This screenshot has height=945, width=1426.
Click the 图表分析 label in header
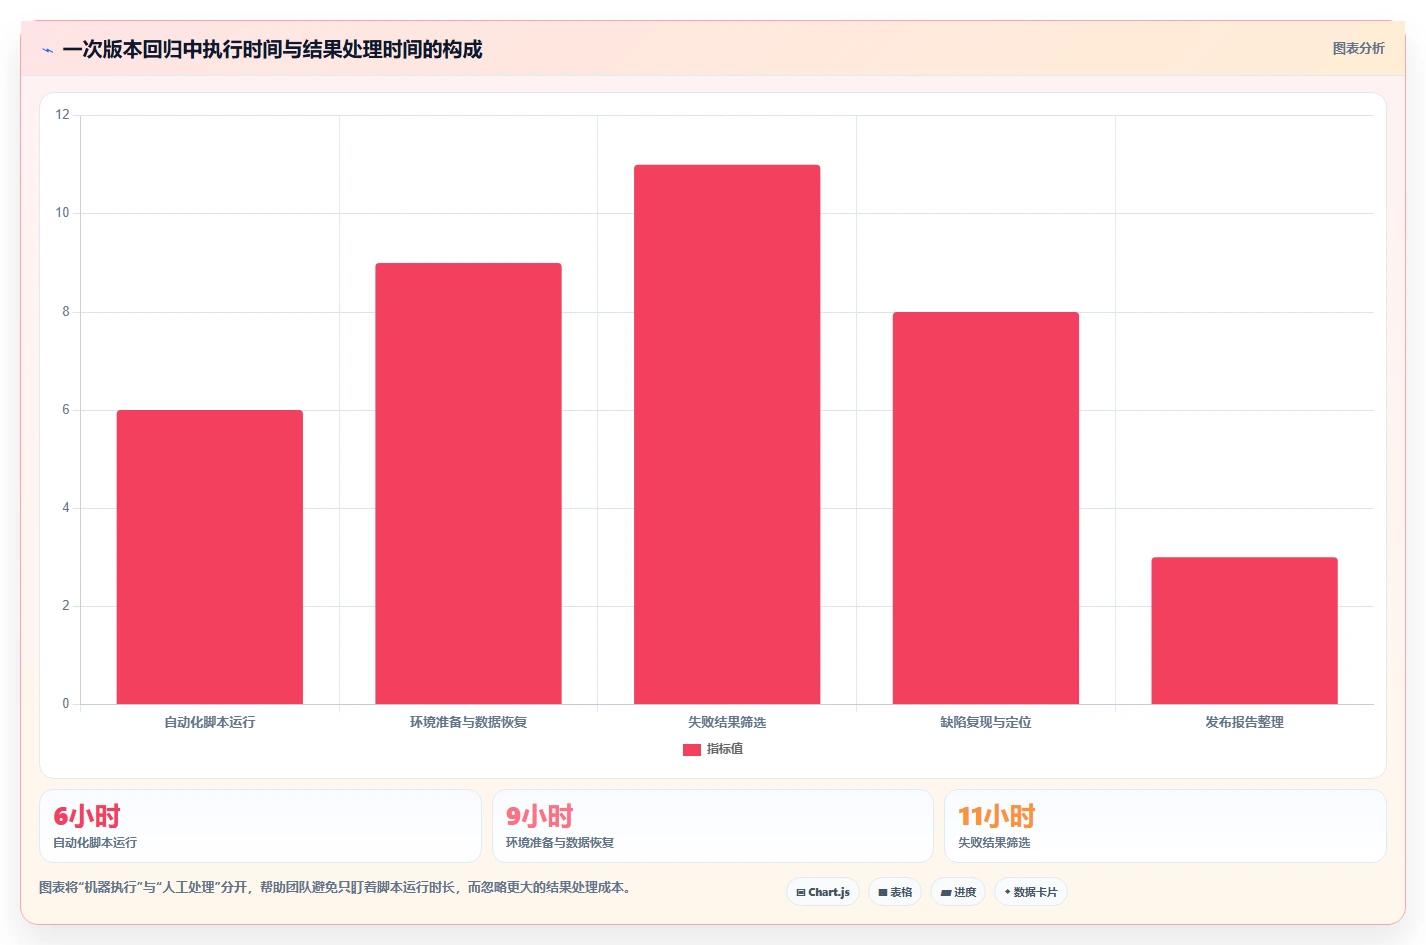[x=1358, y=48]
